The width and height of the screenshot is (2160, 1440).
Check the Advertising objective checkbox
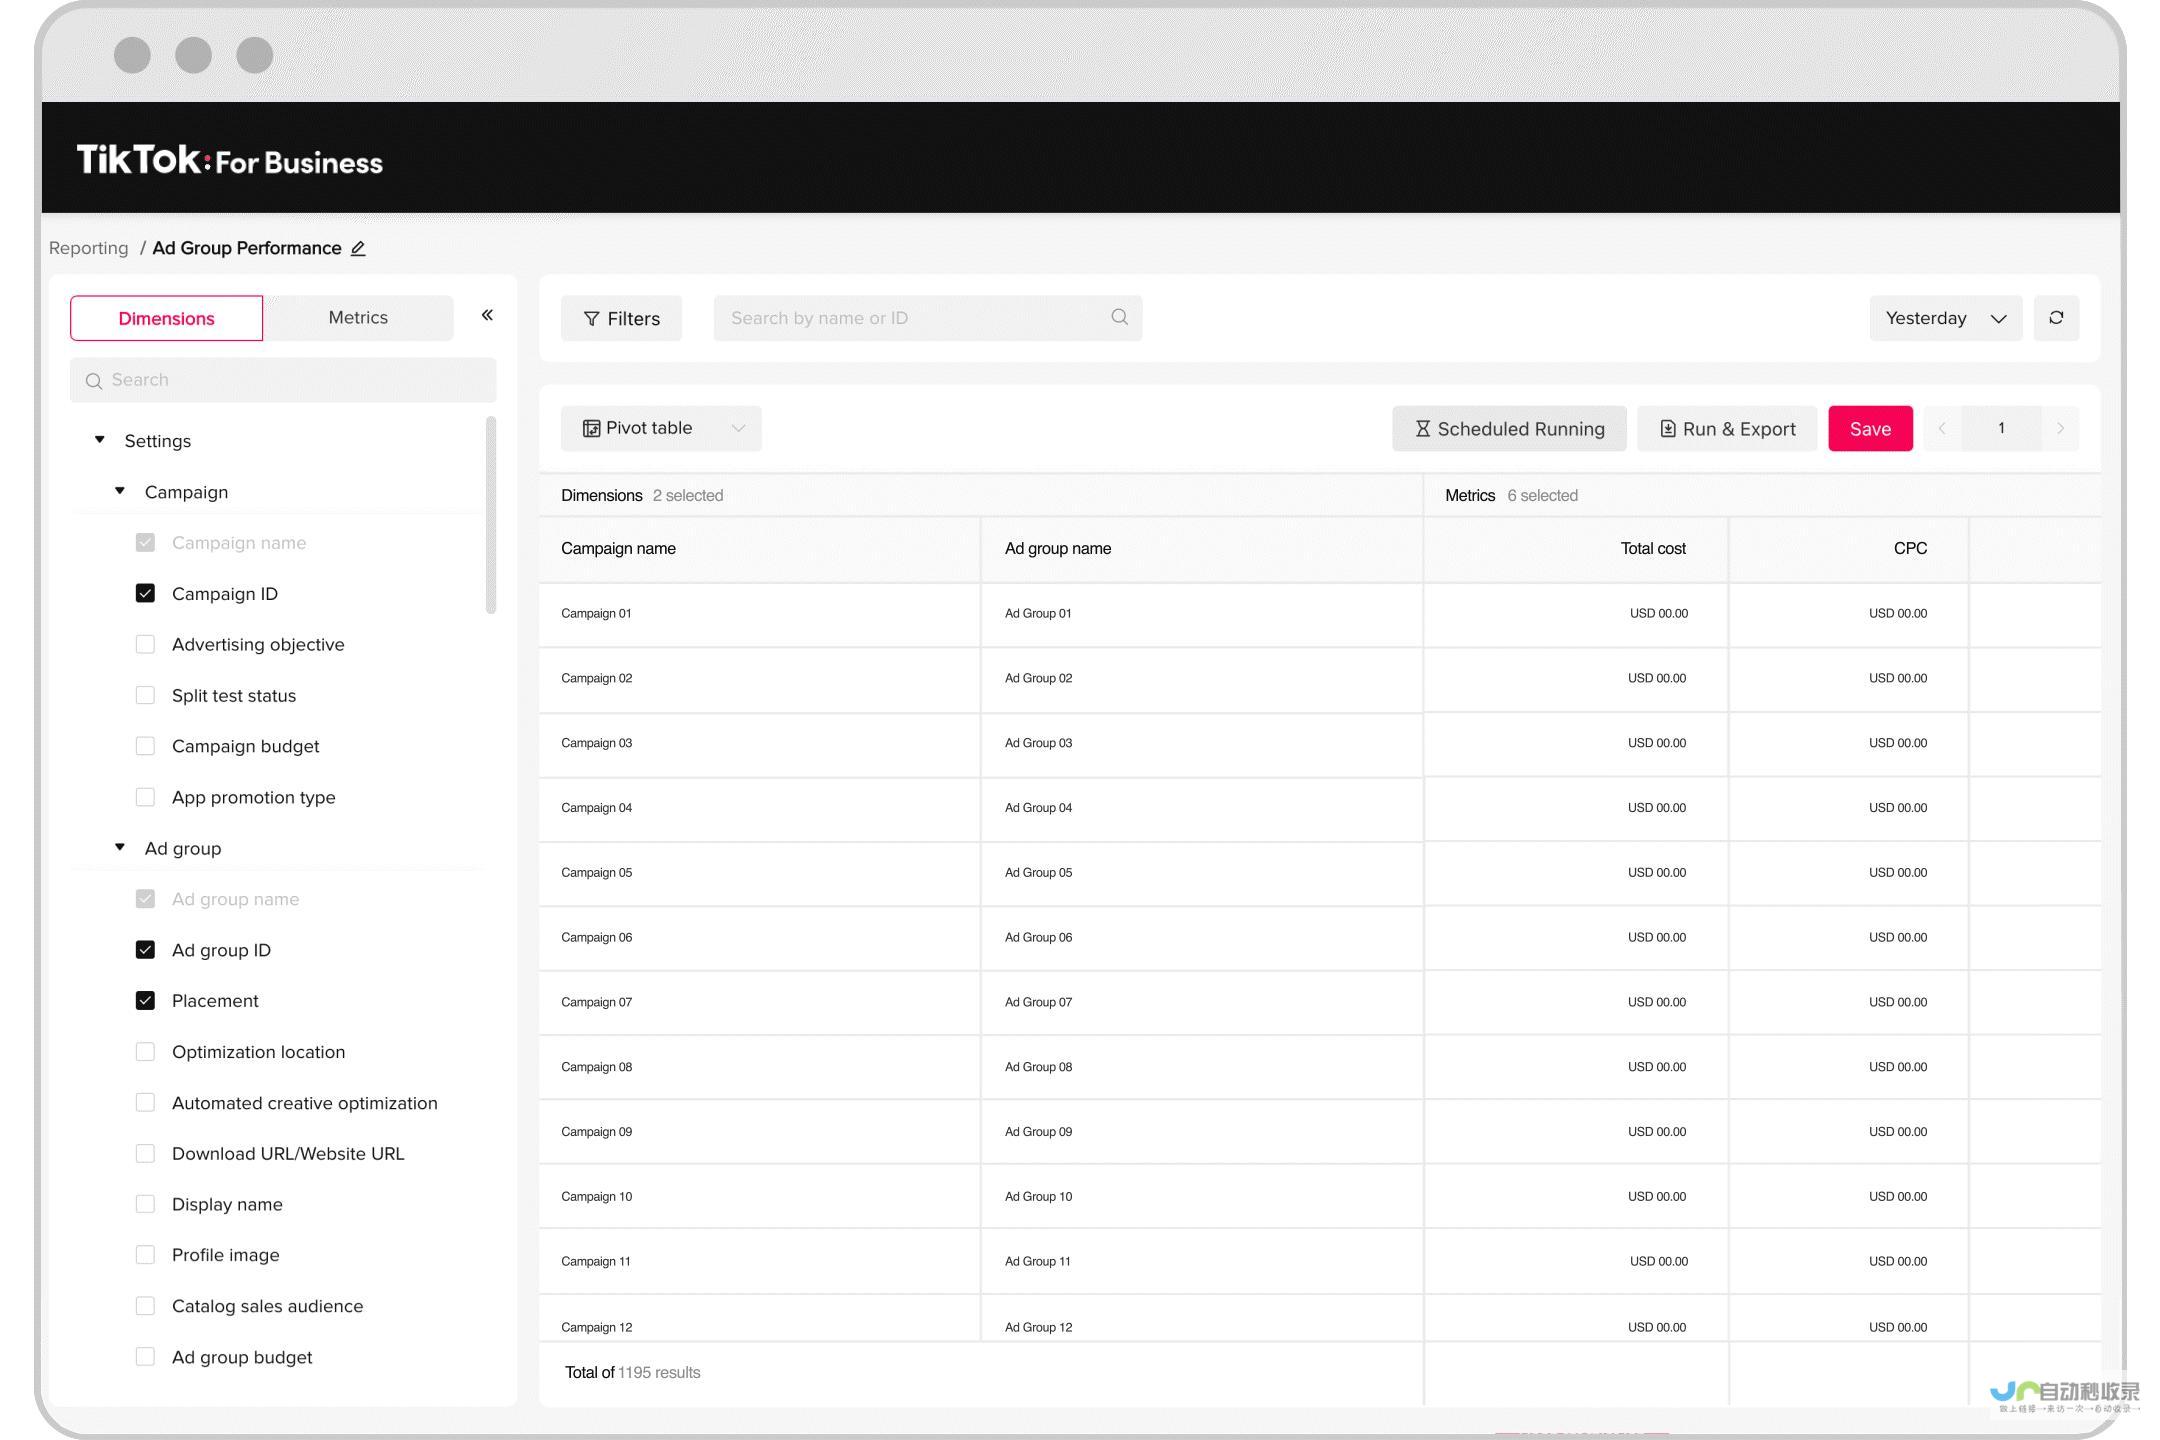pos(145,644)
